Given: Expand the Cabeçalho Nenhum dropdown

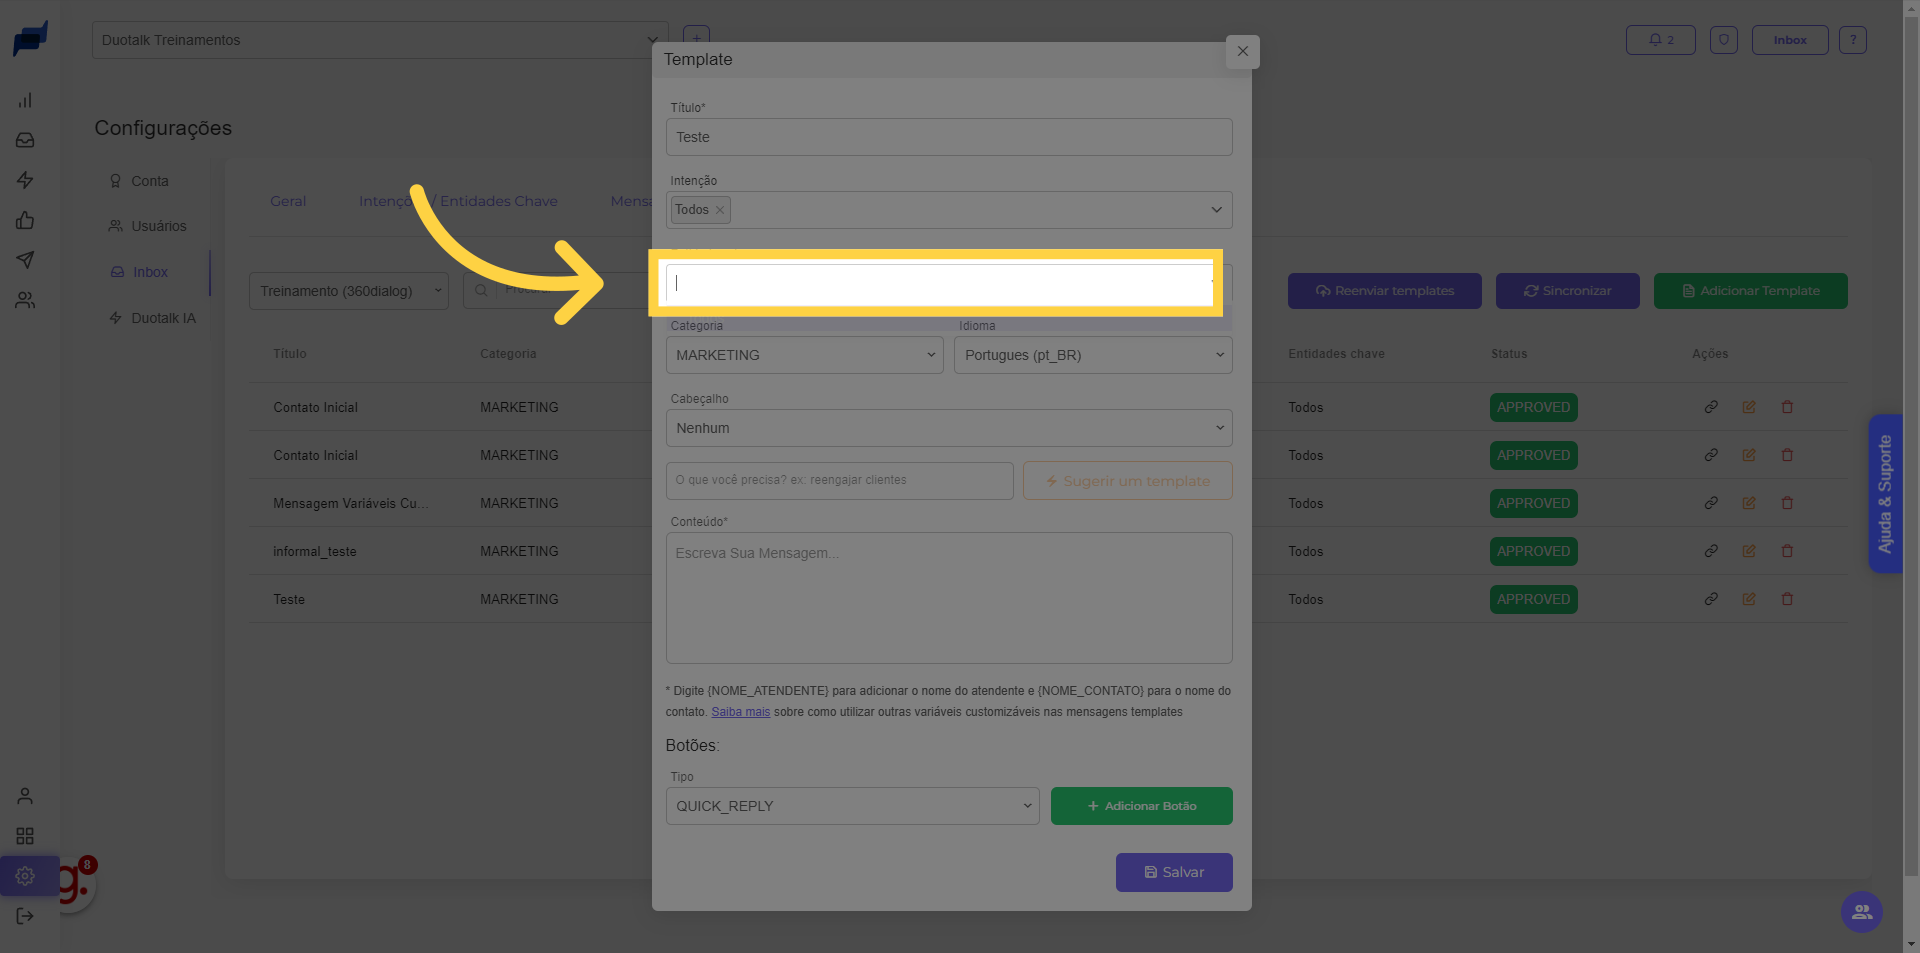Looking at the screenshot, I should pos(948,428).
